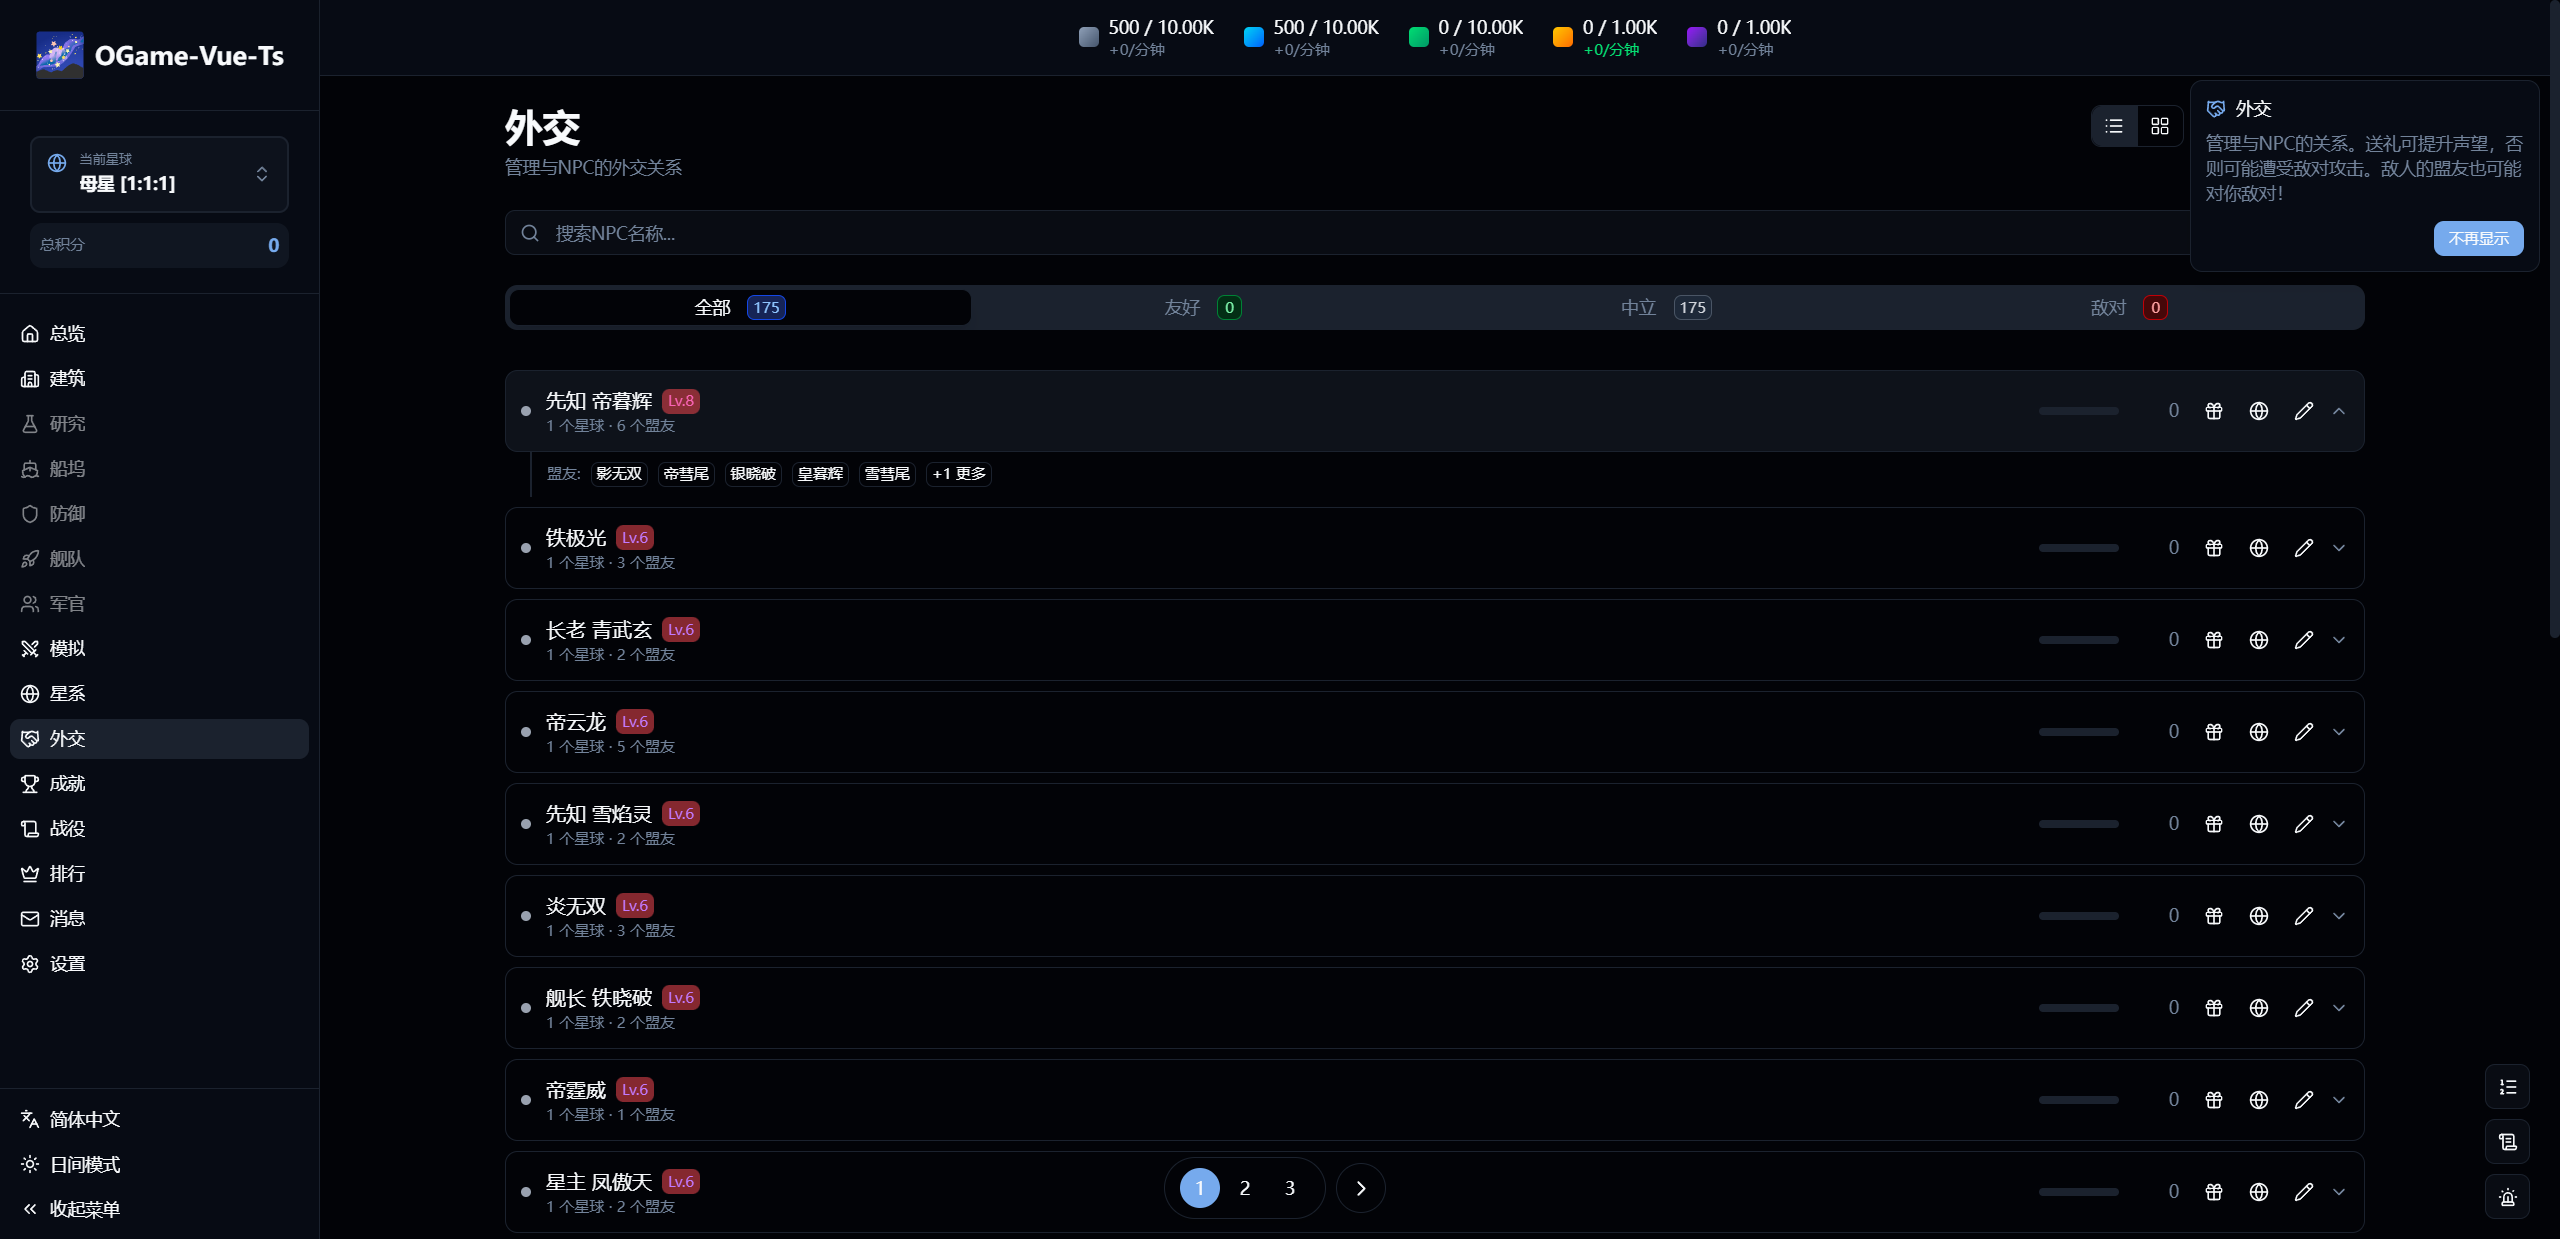Image resolution: width=2560 pixels, height=1239 pixels.
Task: Collapse the 先知 帝暮辉 ally details
Action: click(x=2339, y=411)
